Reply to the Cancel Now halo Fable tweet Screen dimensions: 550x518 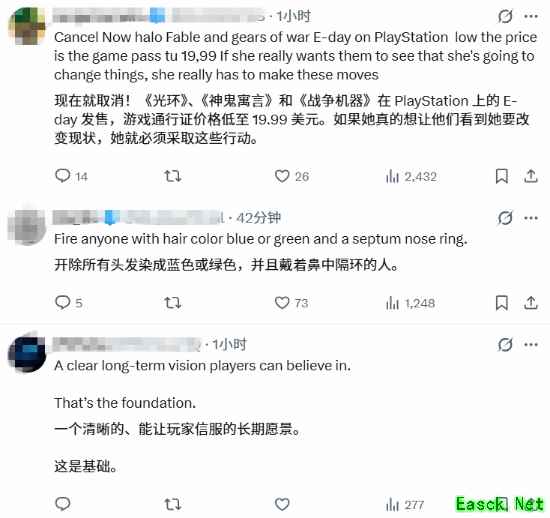pyautogui.click(x=63, y=176)
